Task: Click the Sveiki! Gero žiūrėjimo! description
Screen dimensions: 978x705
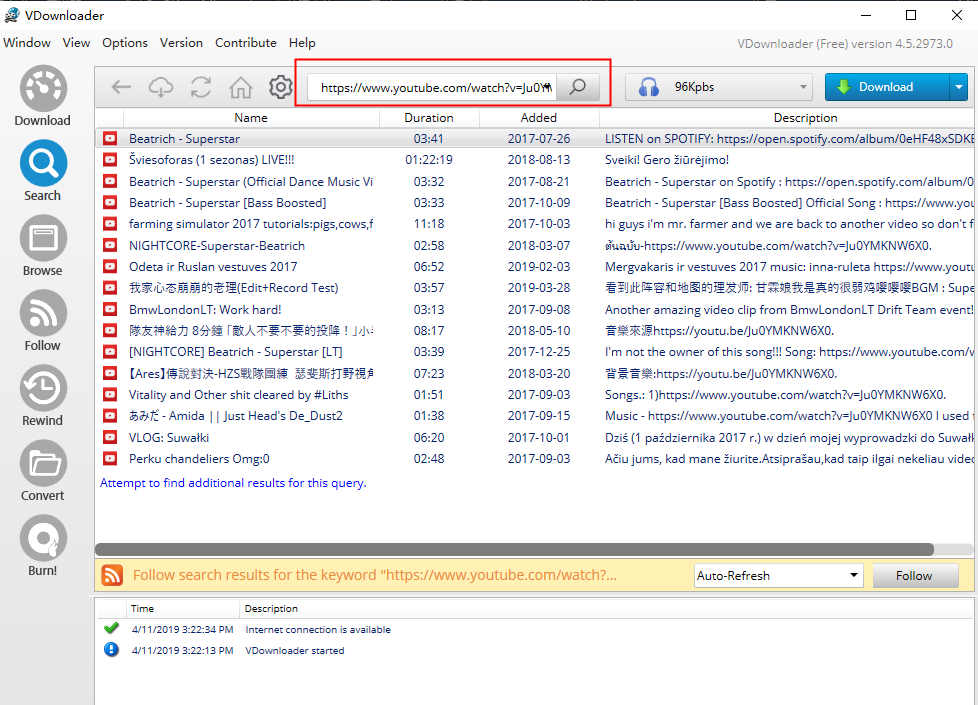Action: 667,160
